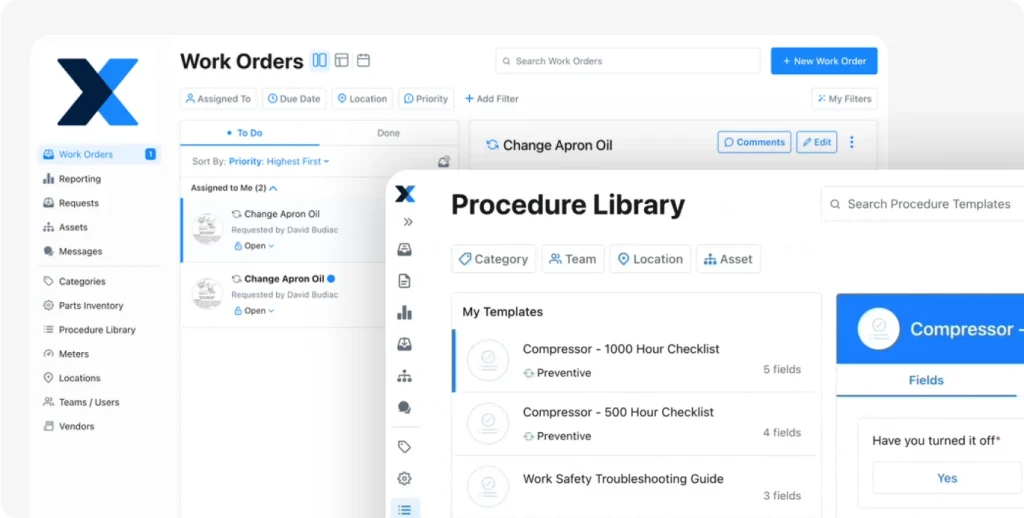This screenshot has width=1024, height=518.
Task: Open the Assigned To filter
Action: pos(218,99)
